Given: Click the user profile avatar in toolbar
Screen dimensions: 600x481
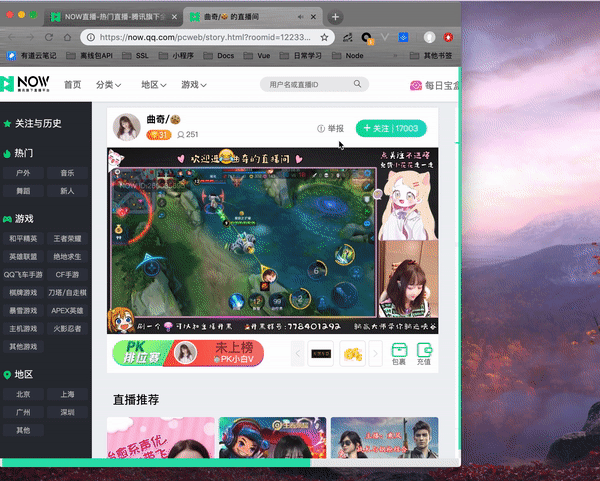Looking at the screenshot, I should [x=429, y=37].
